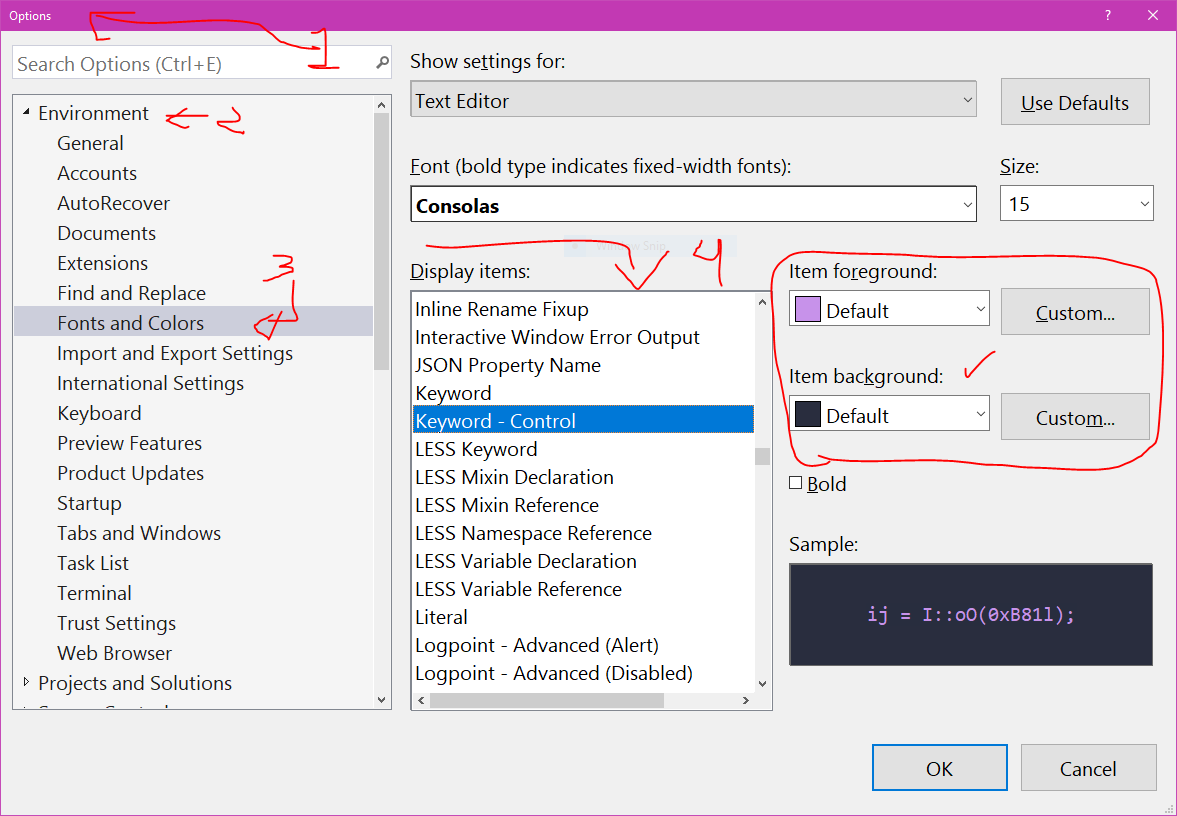Expand the Projects and Solutions node
The height and width of the screenshot is (816, 1177).
[x=25, y=682]
